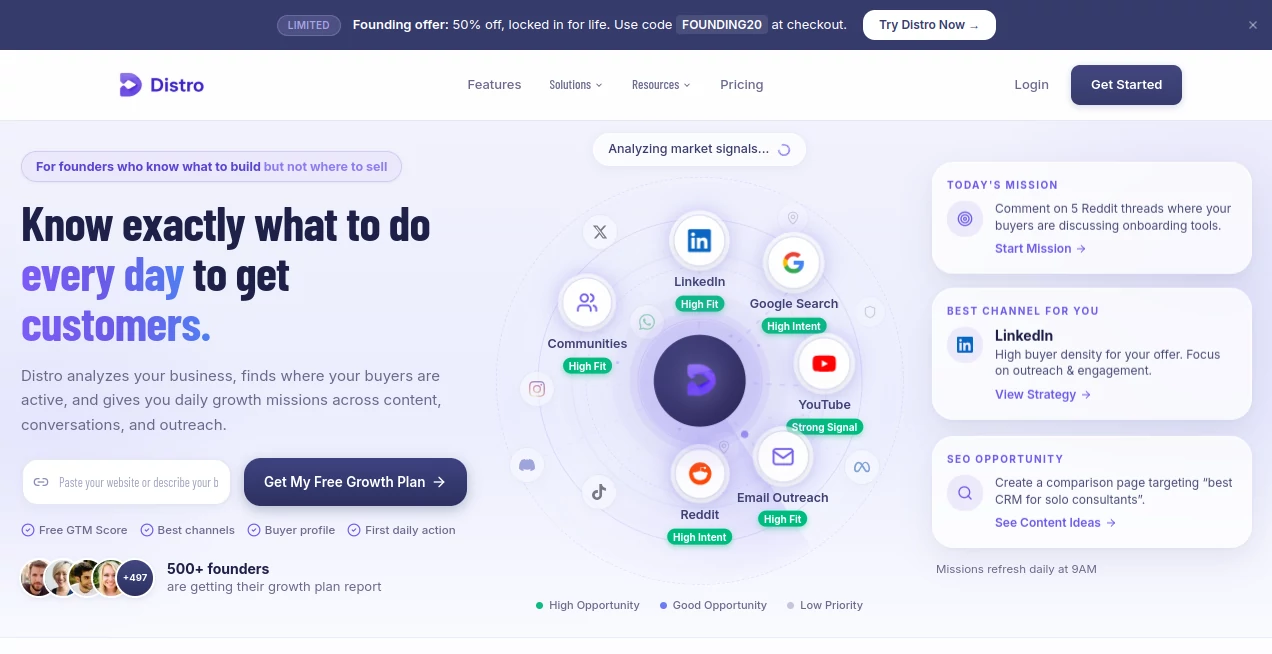Click the Free GTM Score check item
Image resolution: width=1272 pixels, height=654 pixels.
coord(75,530)
